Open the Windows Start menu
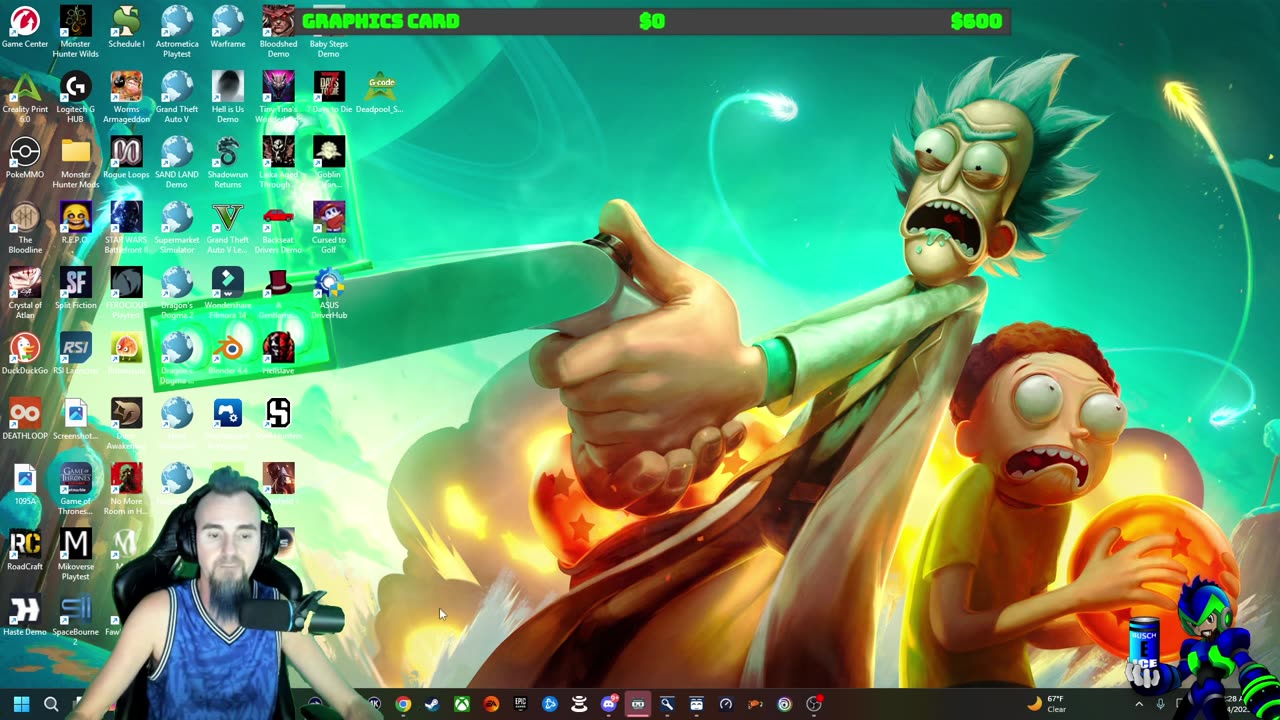The width and height of the screenshot is (1280, 720). coord(21,704)
